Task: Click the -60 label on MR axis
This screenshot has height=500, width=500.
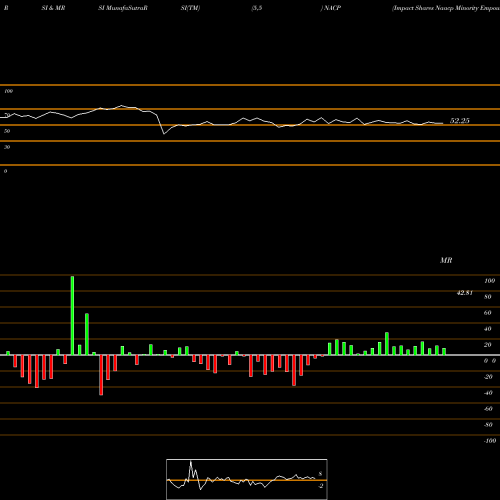Action: point(488,409)
